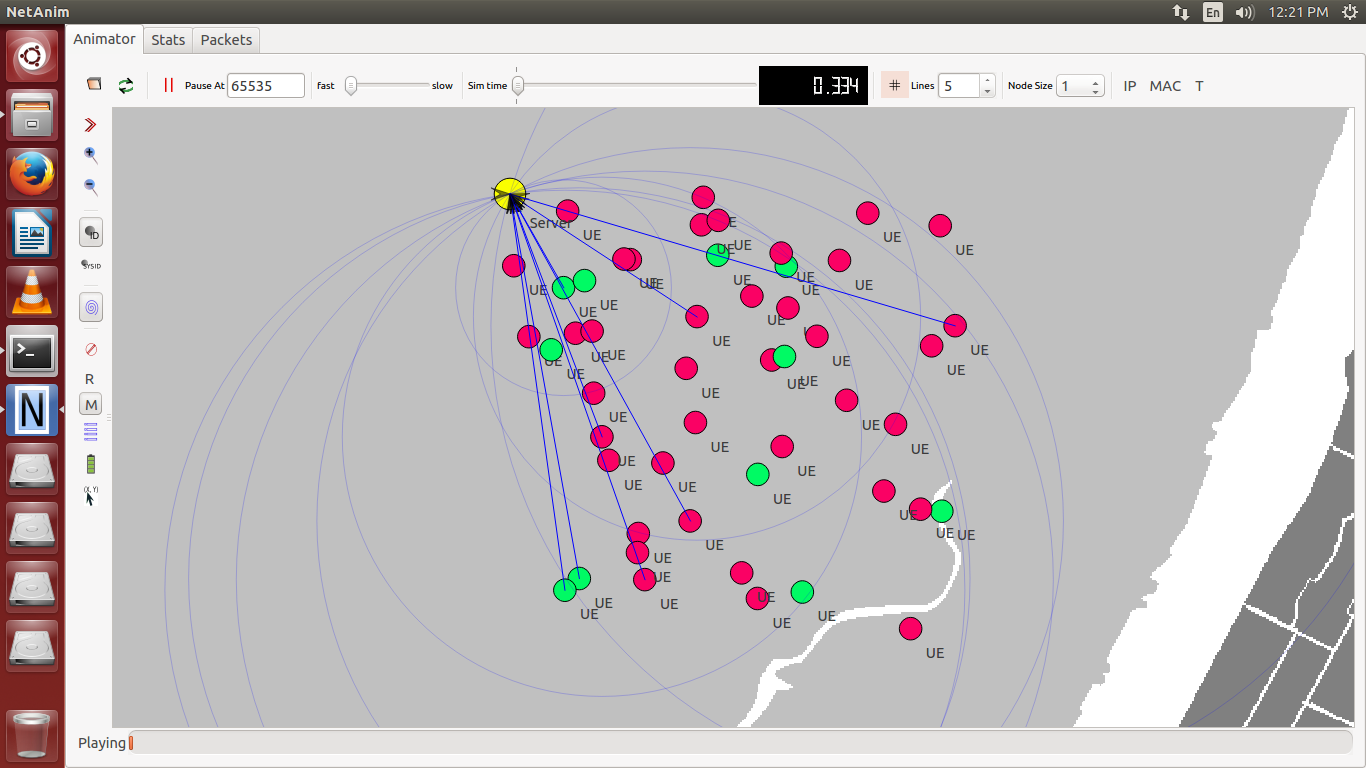Click the zoom in magnifier
Image resolution: width=1366 pixels, height=768 pixels.
pyautogui.click(x=91, y=155)
